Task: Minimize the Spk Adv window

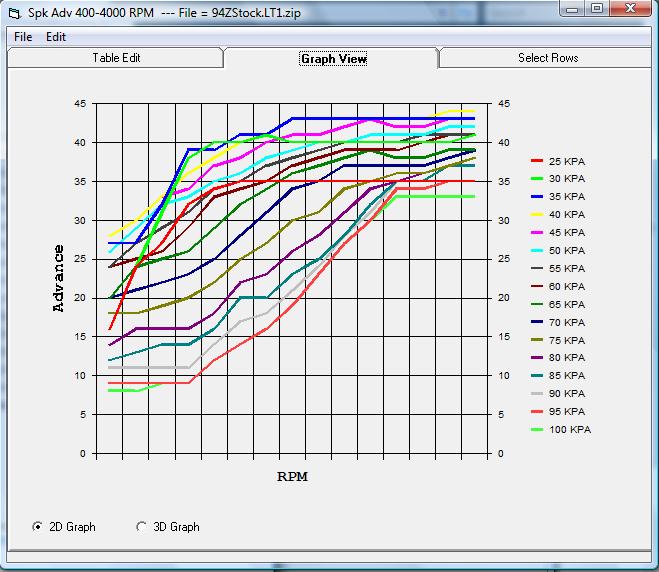Action: coord(573,10)
